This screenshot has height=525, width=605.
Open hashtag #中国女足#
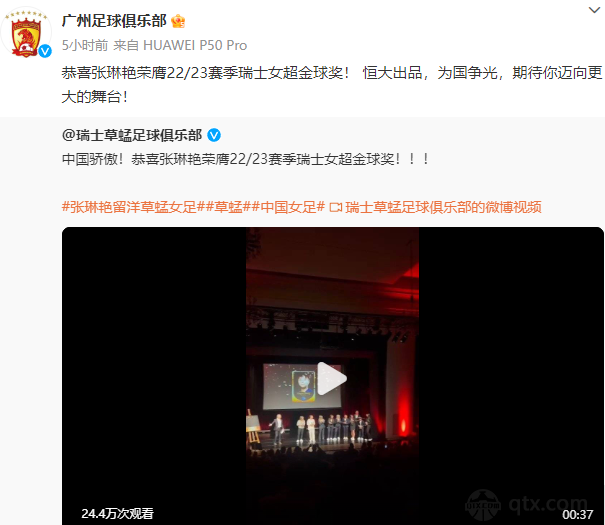pyautogui.click(x=288, y=208)
